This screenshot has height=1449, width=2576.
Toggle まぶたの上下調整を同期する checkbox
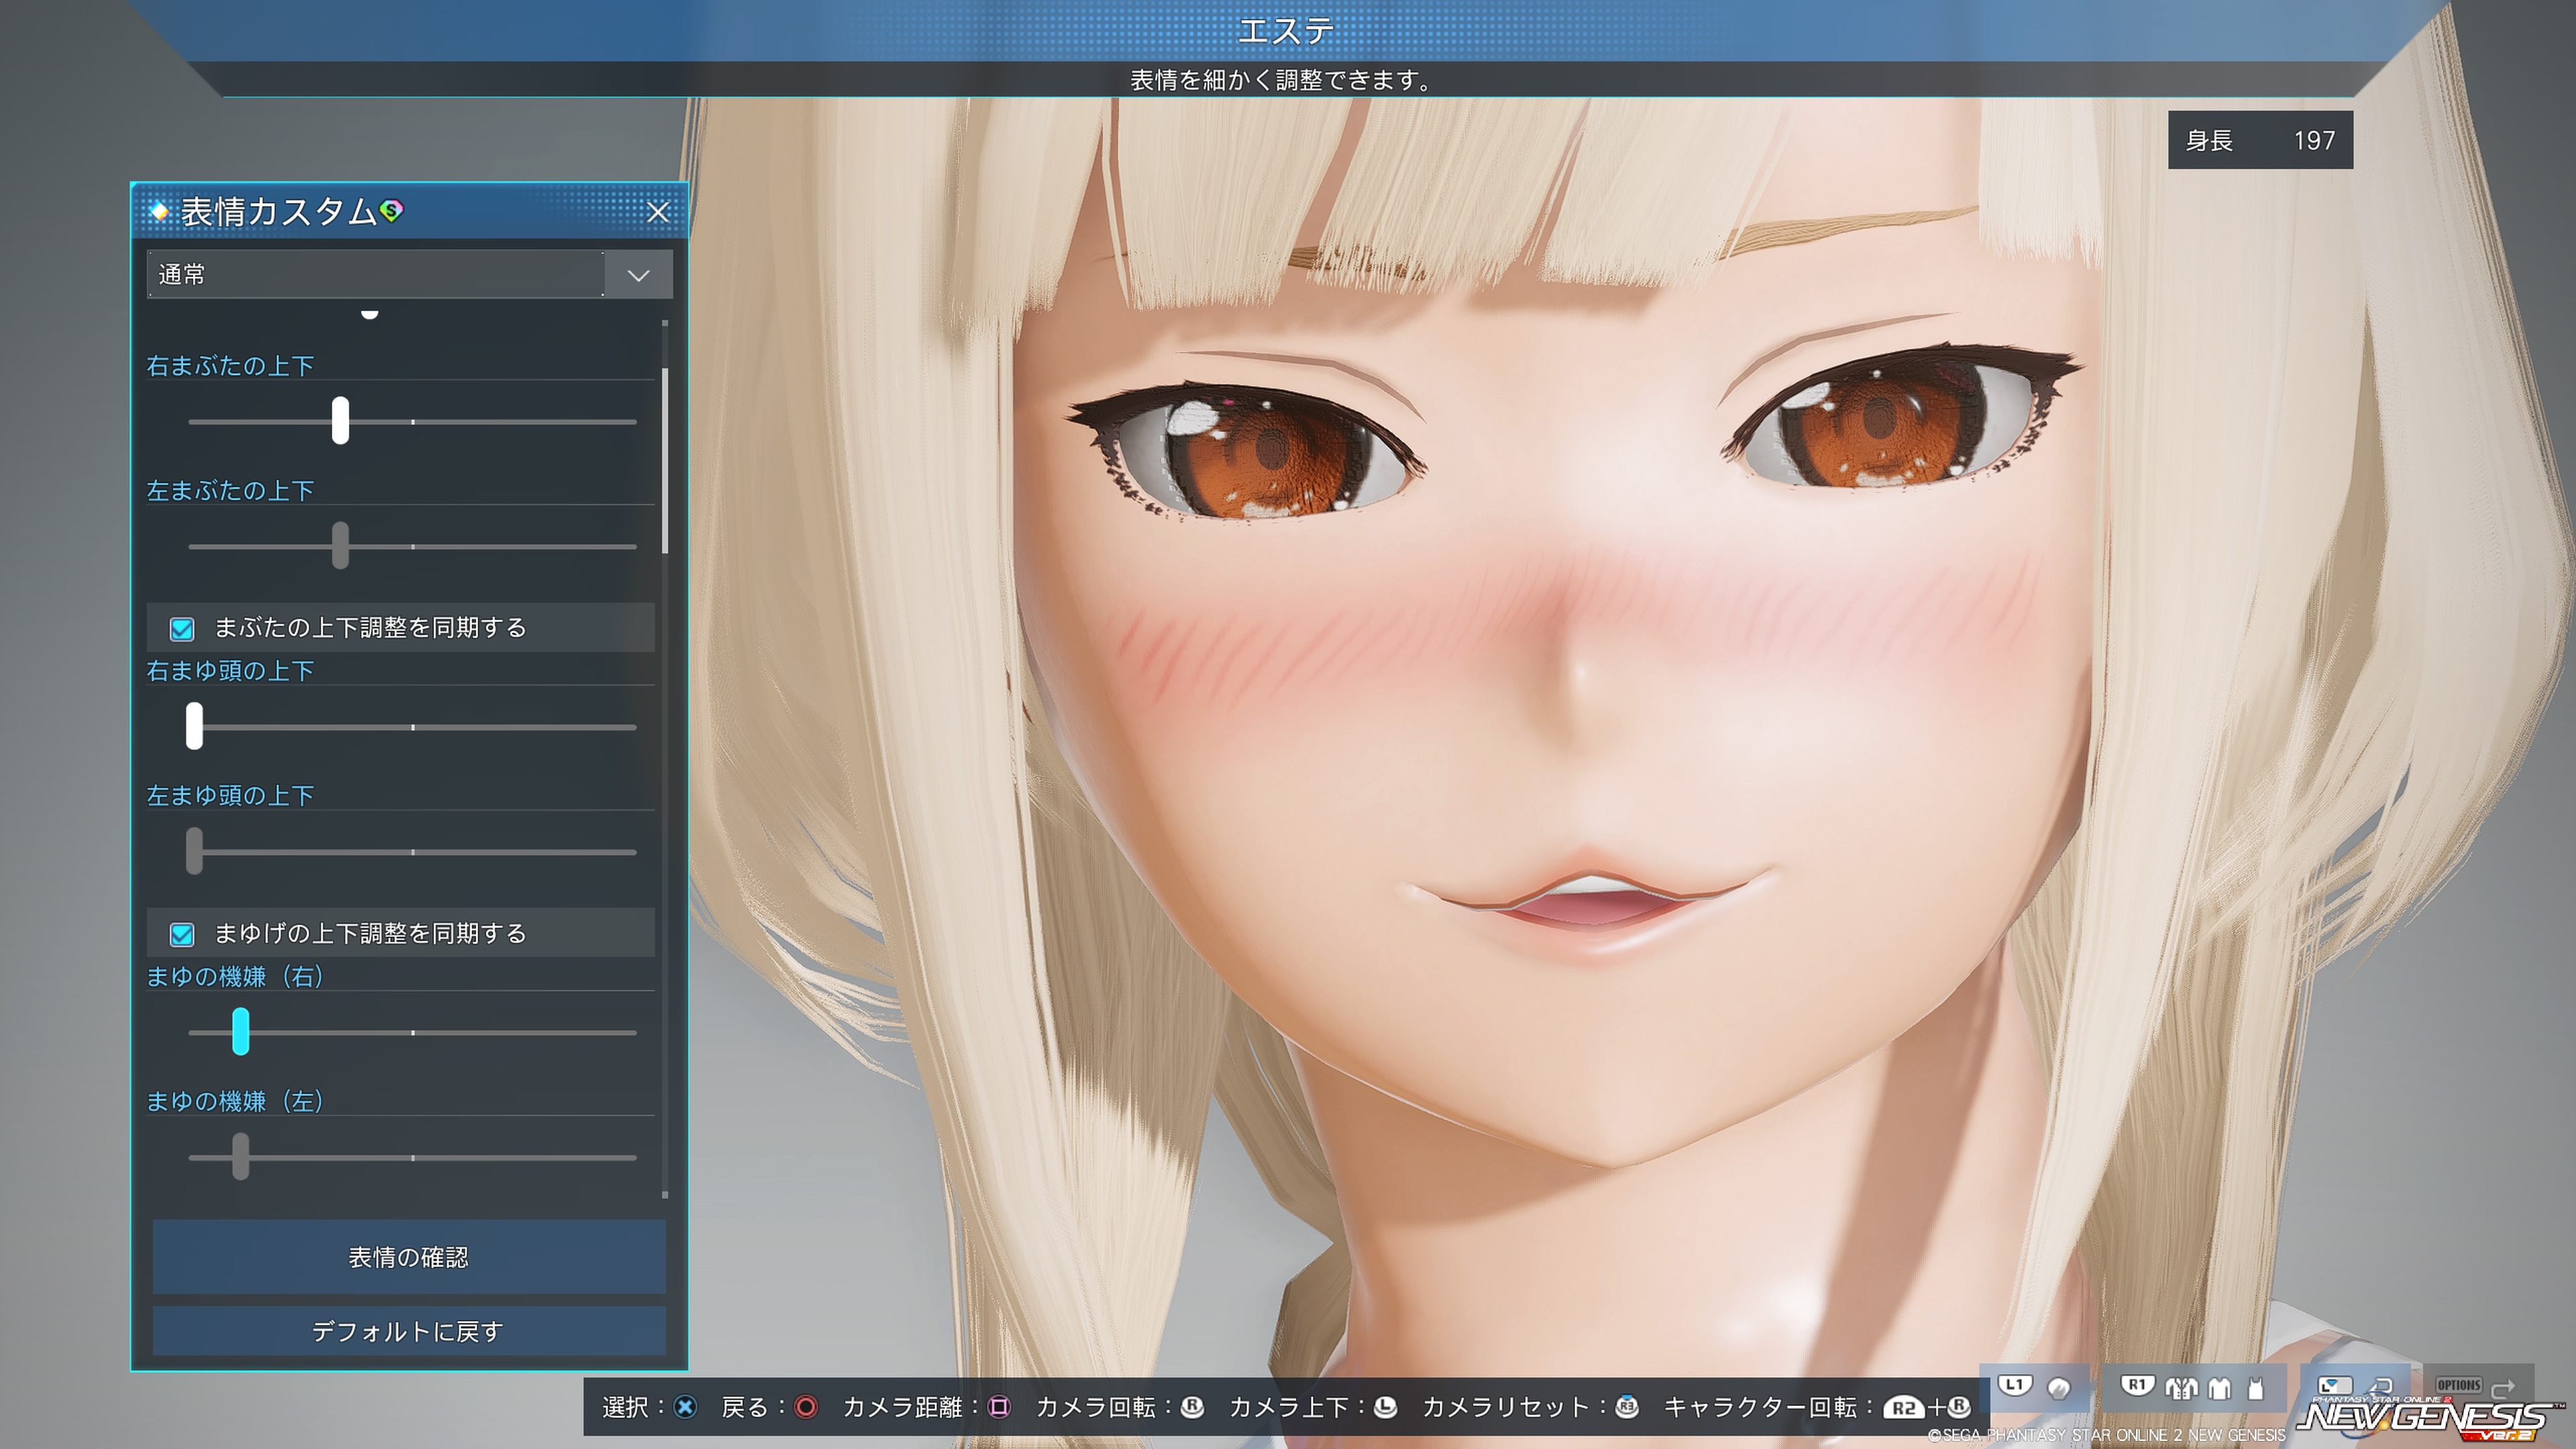(182, 628)
